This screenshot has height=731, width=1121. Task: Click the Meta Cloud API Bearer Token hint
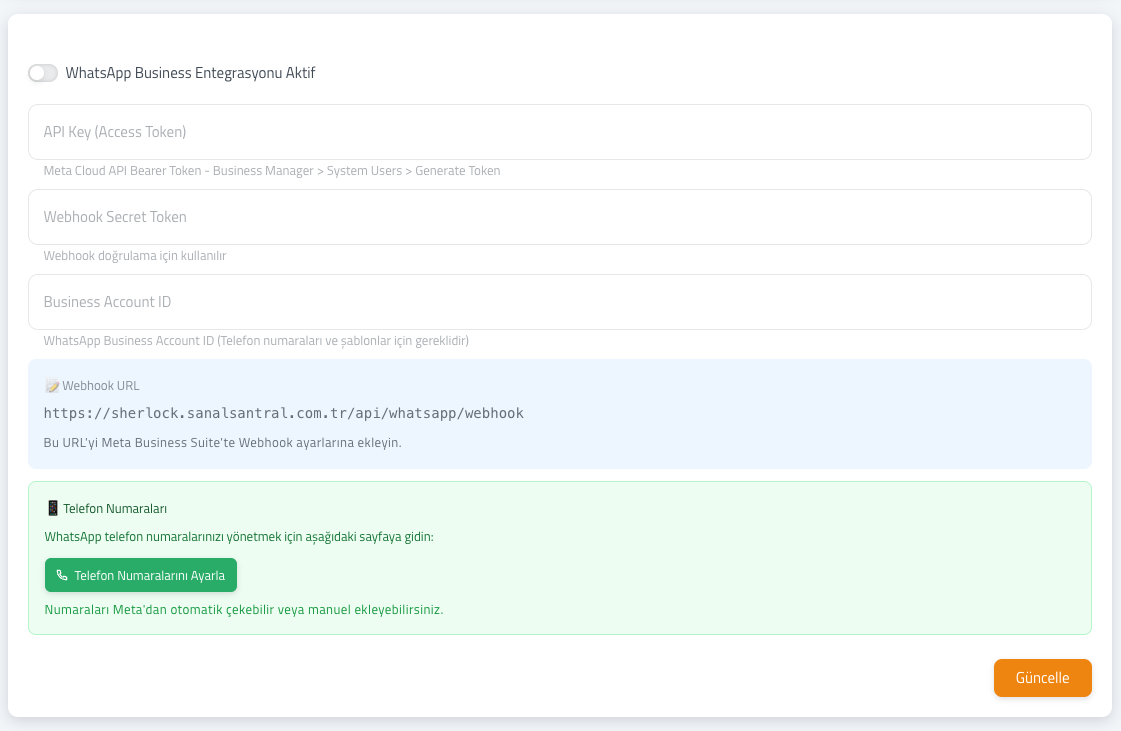(x=272, y=171)
